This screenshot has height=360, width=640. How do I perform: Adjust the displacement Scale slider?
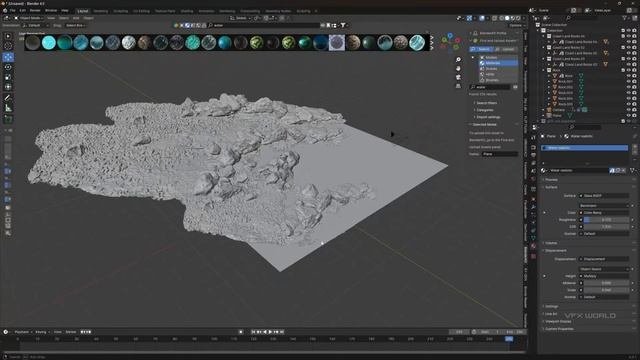click(x=606, y=290)
